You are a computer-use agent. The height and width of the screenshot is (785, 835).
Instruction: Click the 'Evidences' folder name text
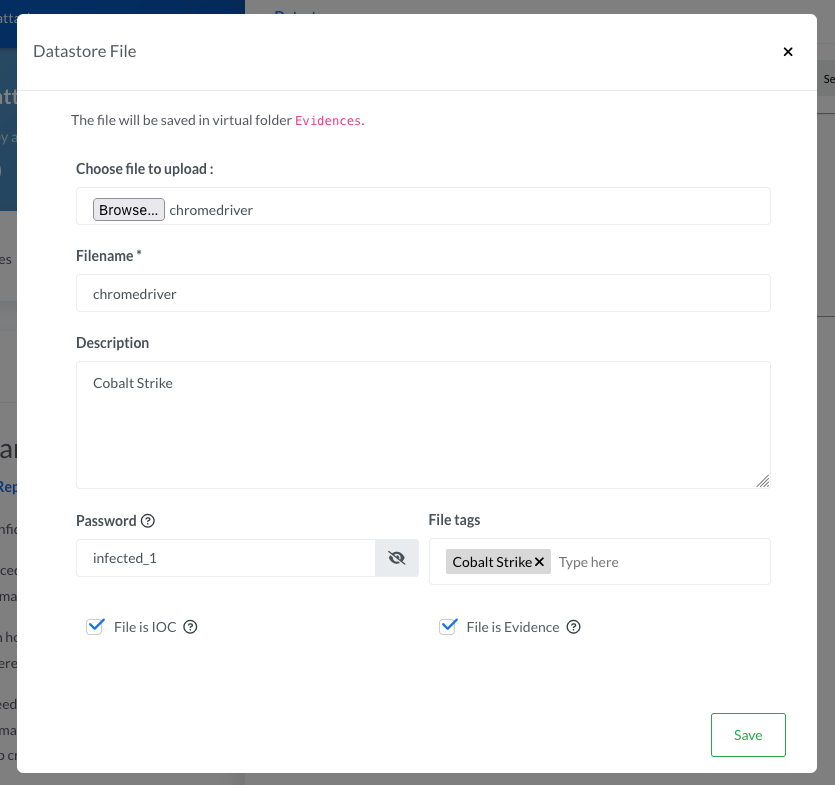coord(327,121)
